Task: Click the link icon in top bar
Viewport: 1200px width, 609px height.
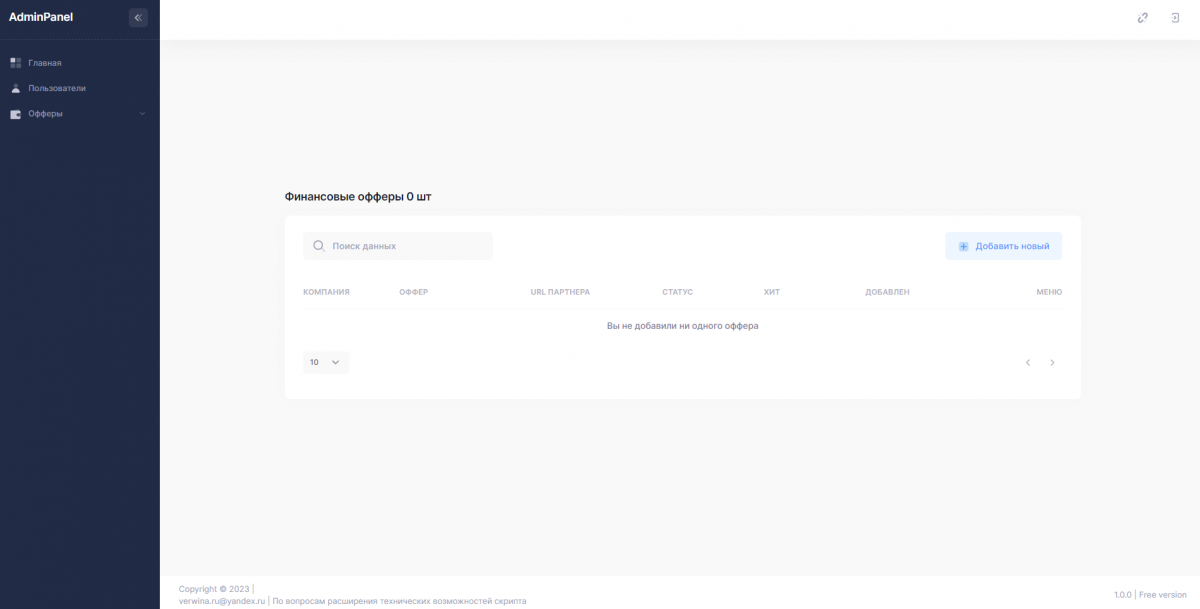Action: 1143,17
